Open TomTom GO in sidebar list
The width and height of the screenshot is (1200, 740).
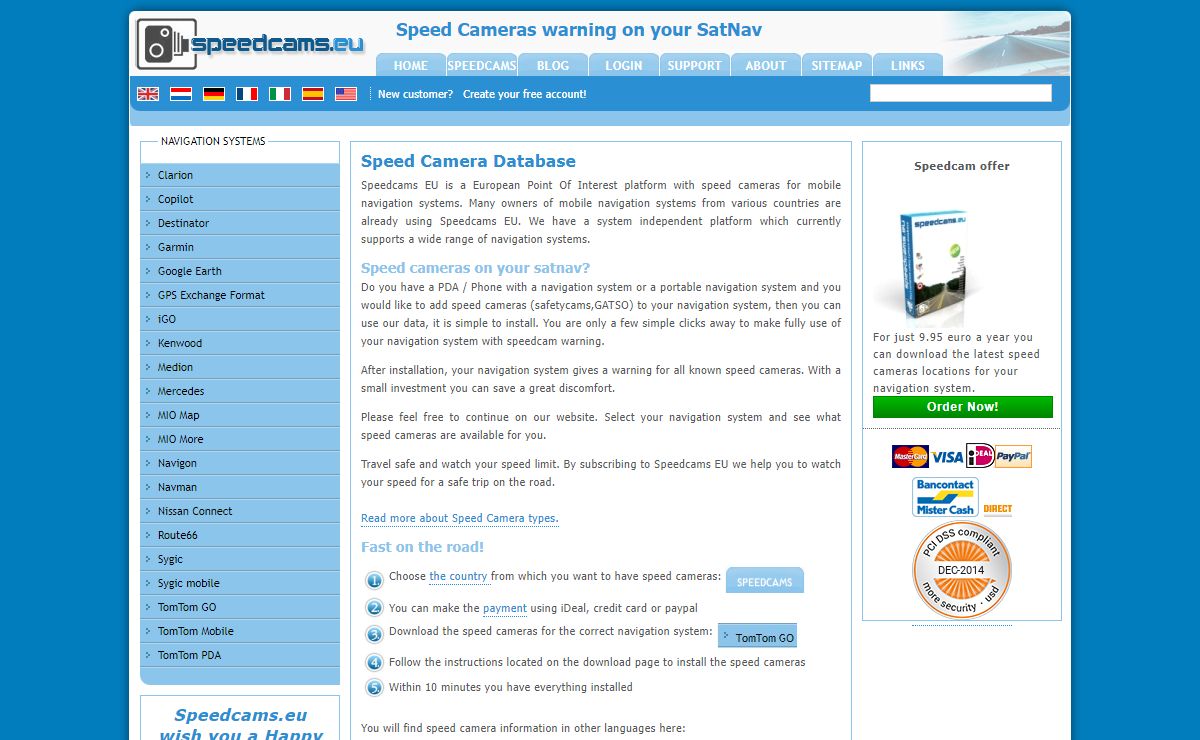coord(240,607)
